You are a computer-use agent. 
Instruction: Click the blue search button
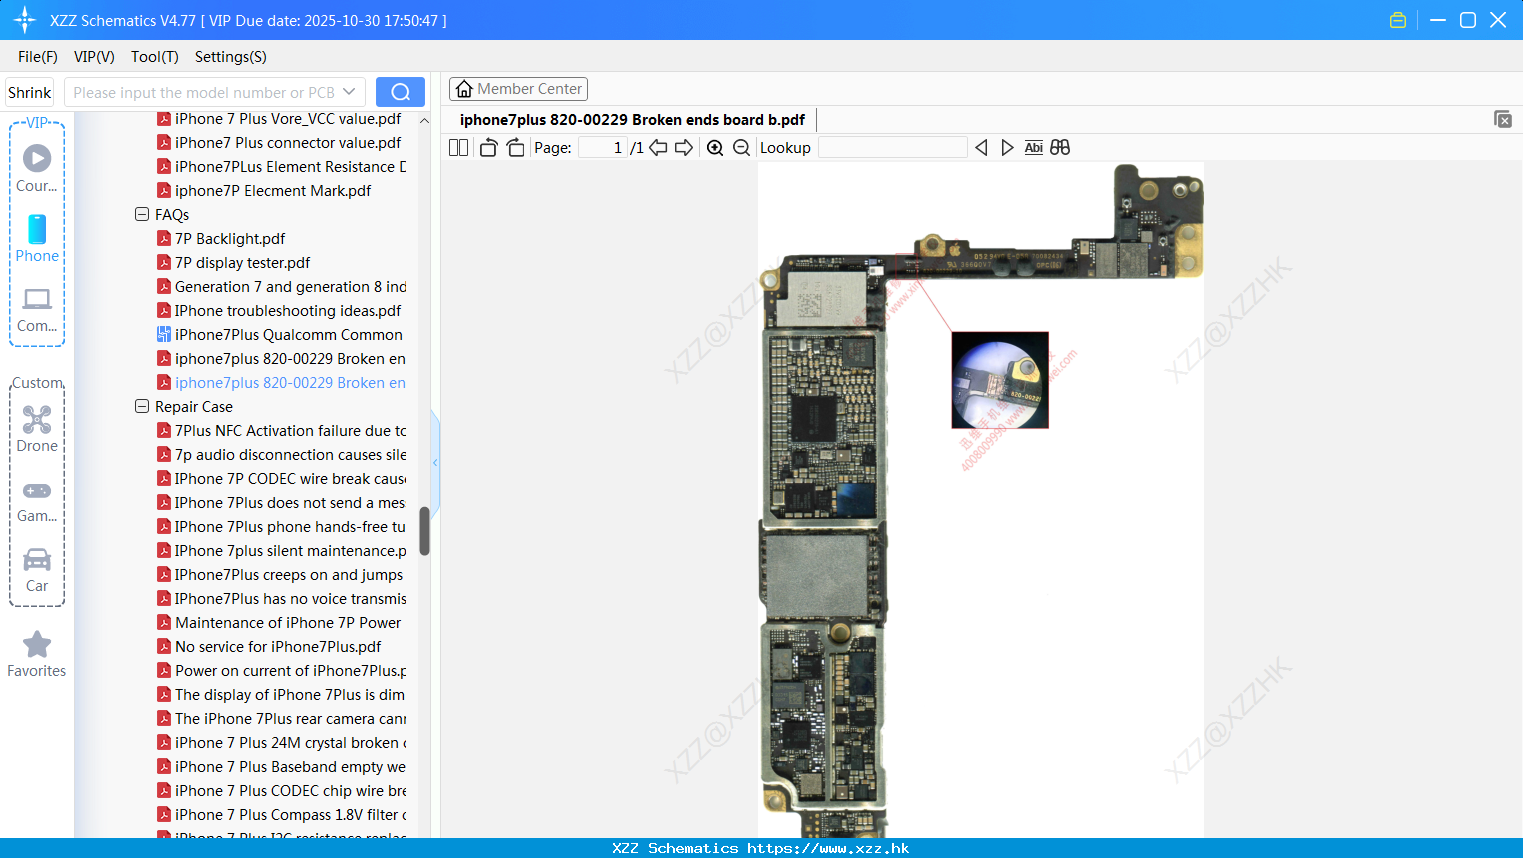pyautogui.click(x=400, y=92)
